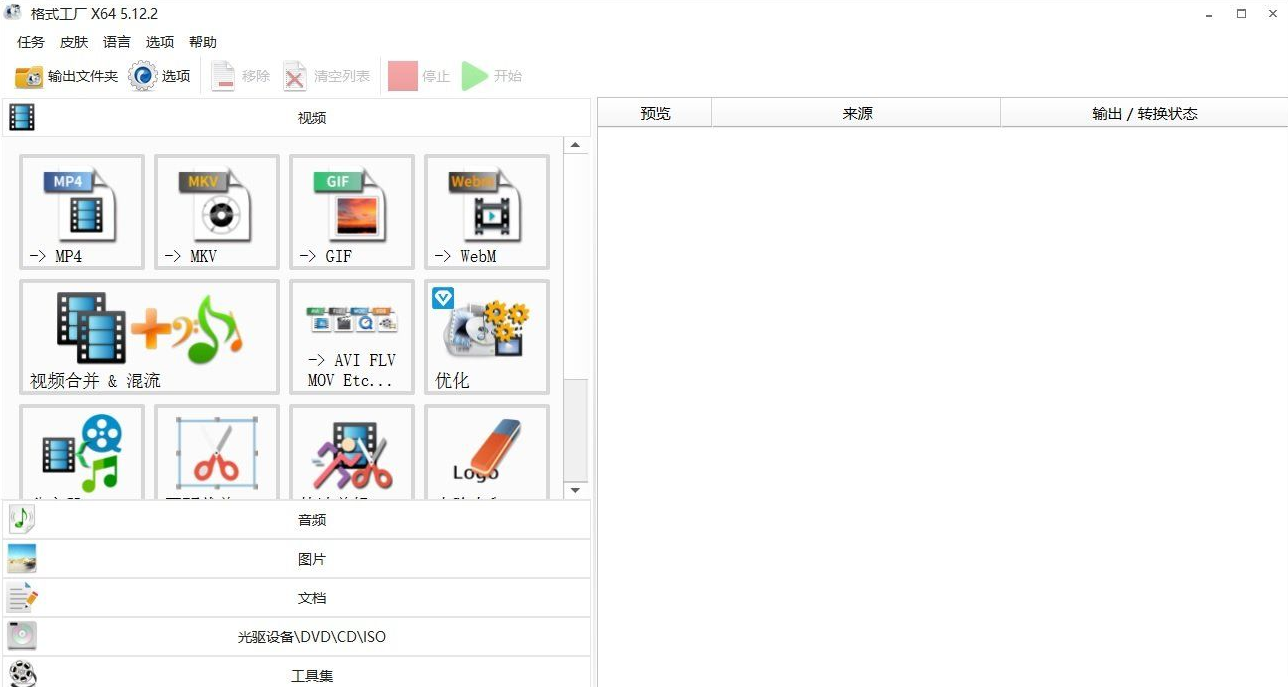Select the AVI FLV MOV converter
Viewport: 1288px width, 687px height.
351,336
